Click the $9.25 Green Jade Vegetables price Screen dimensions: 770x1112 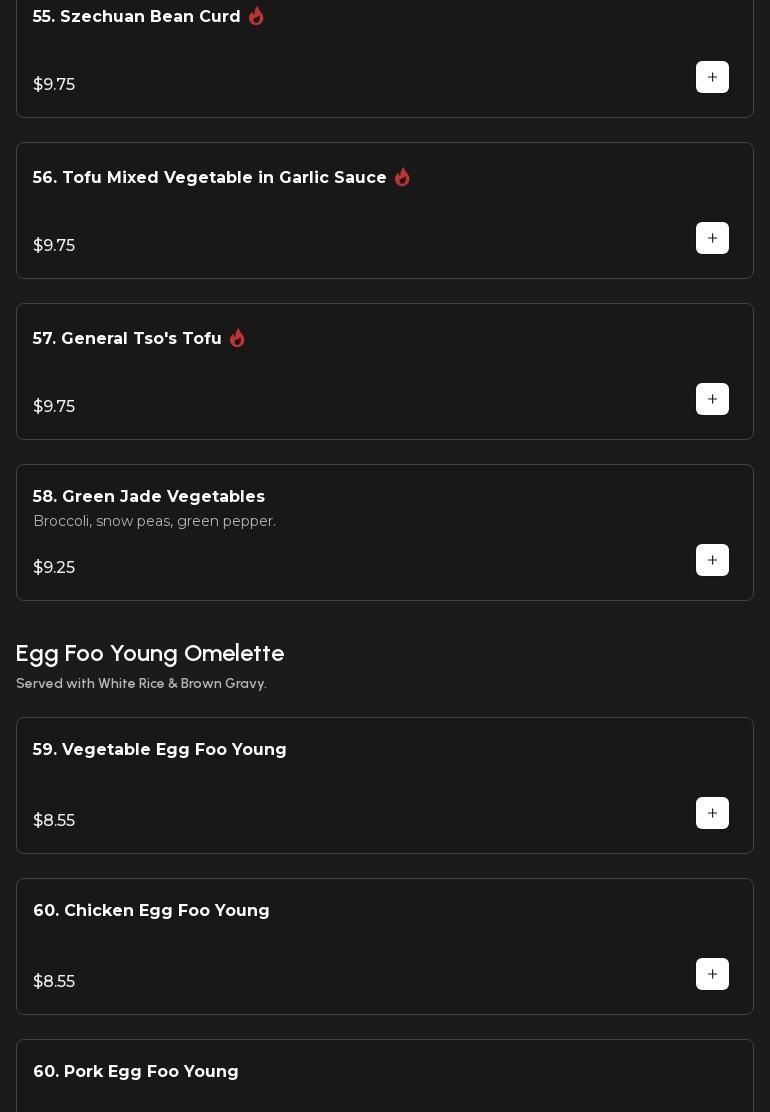pos(54,568)
